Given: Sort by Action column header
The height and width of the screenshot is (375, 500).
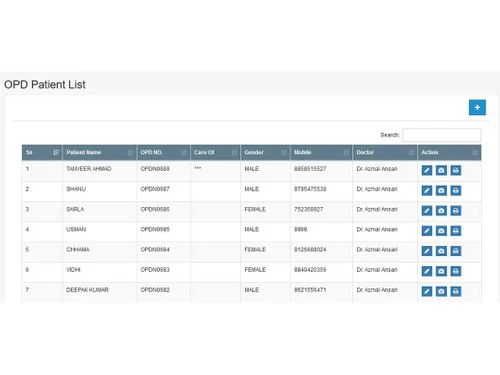Looking at the screenshot, I should 449,152.
